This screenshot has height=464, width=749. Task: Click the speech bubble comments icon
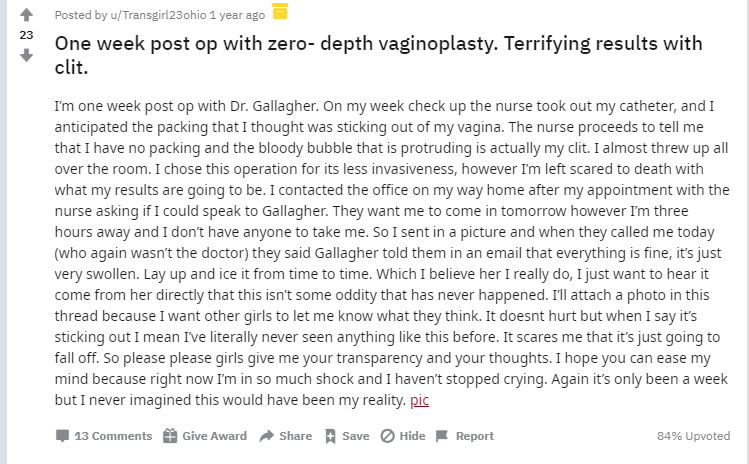click(63, 436)
